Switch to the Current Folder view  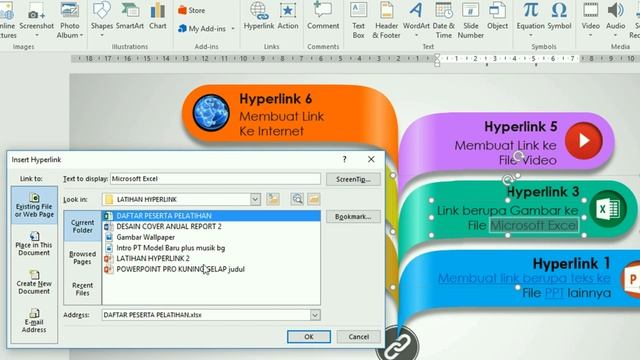click(x=82, y=226)
